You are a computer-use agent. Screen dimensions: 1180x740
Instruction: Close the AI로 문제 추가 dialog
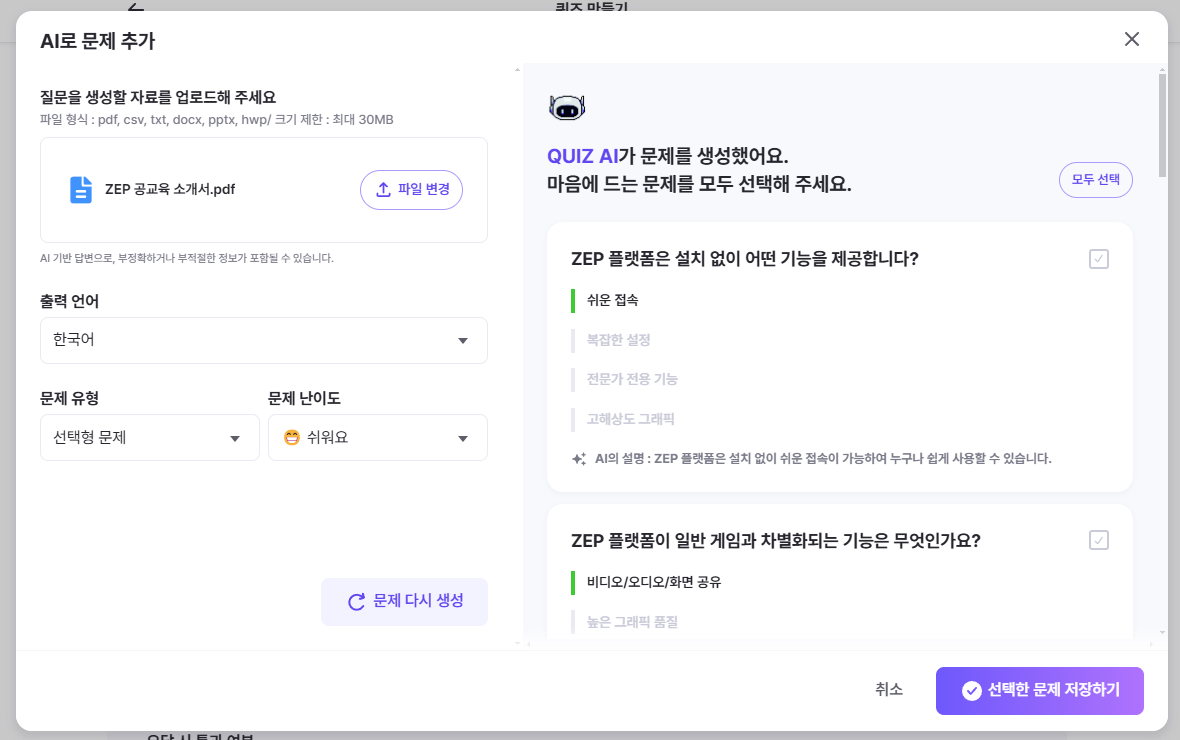click(1132, 39)
